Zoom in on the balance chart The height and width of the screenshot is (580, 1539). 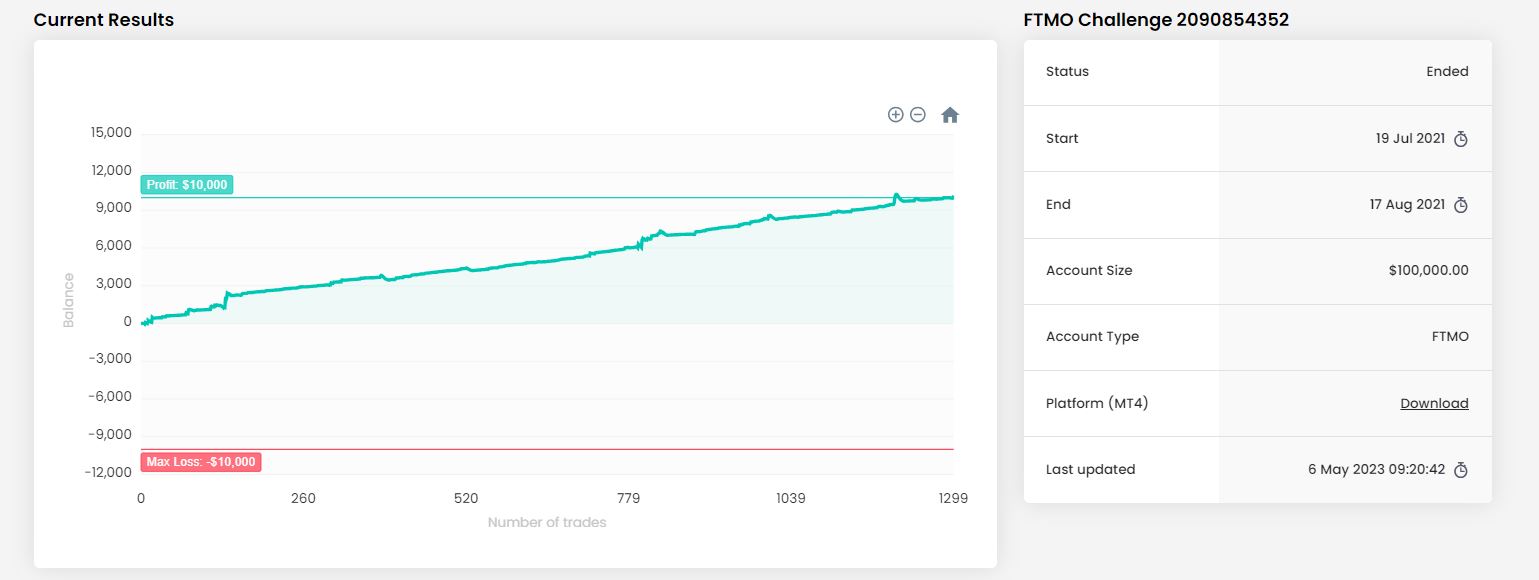[x=895, y=115]
